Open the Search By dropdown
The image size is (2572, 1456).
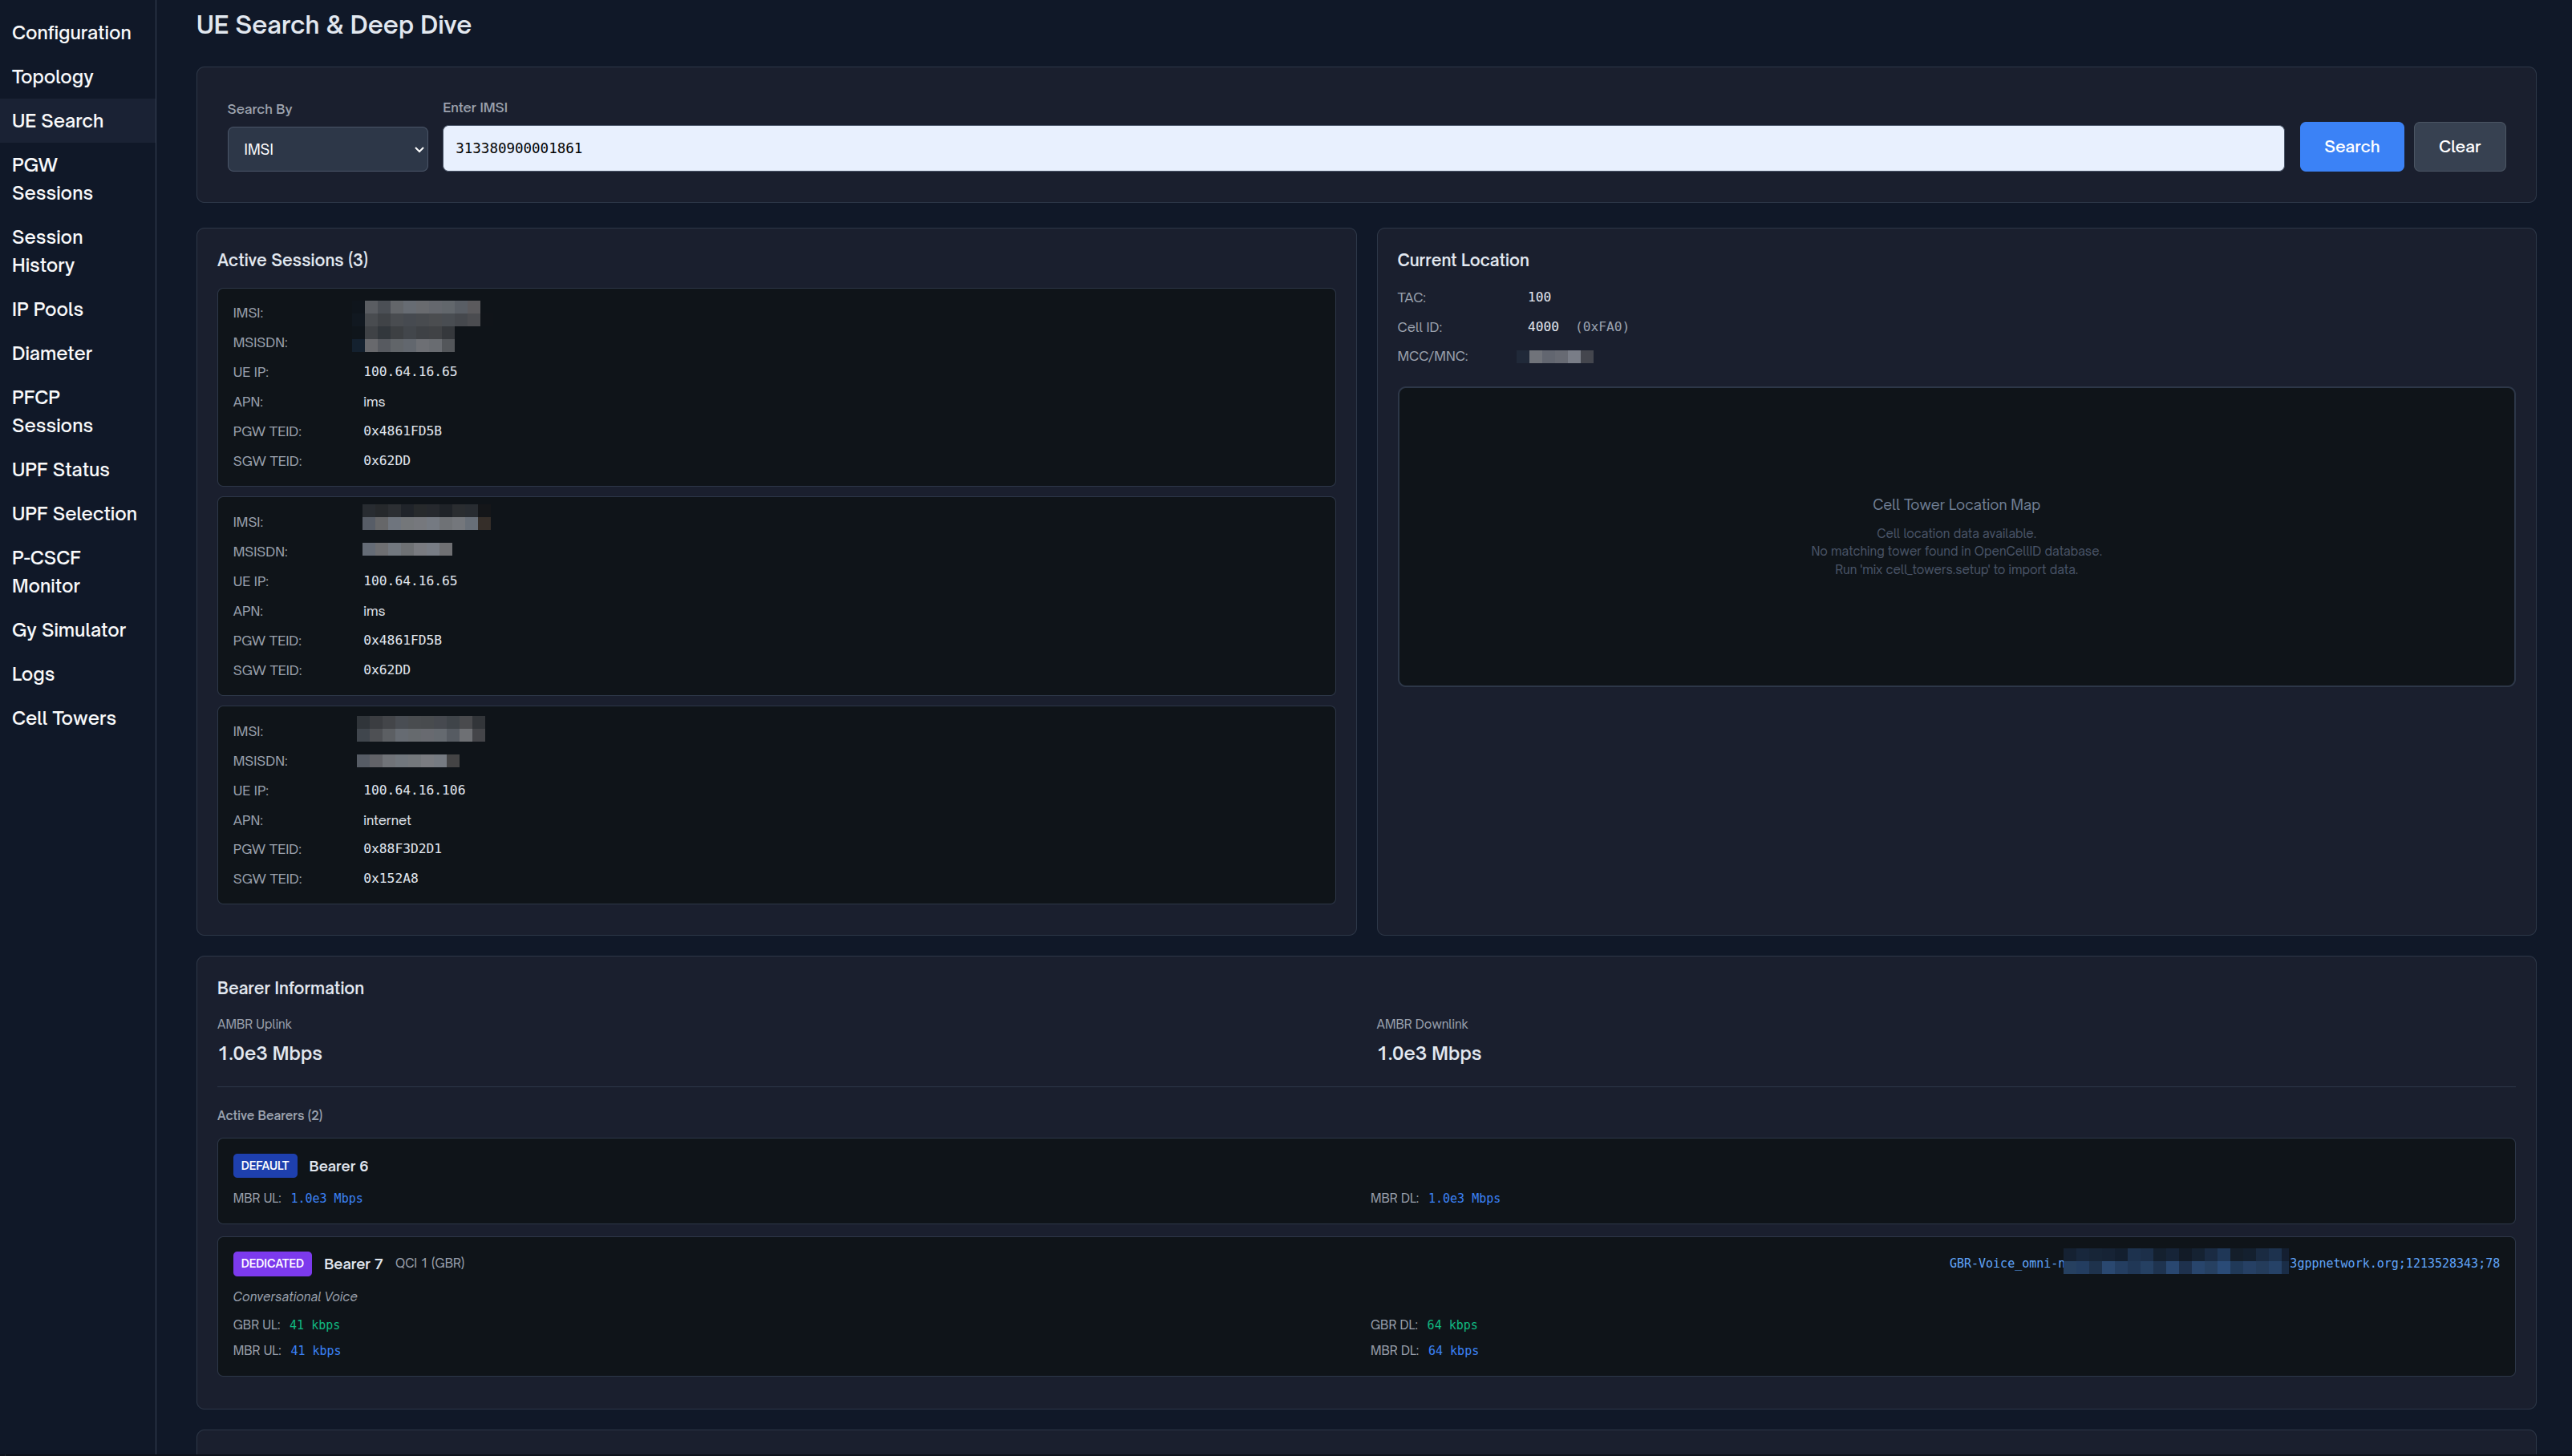click(x=328, y=148)
